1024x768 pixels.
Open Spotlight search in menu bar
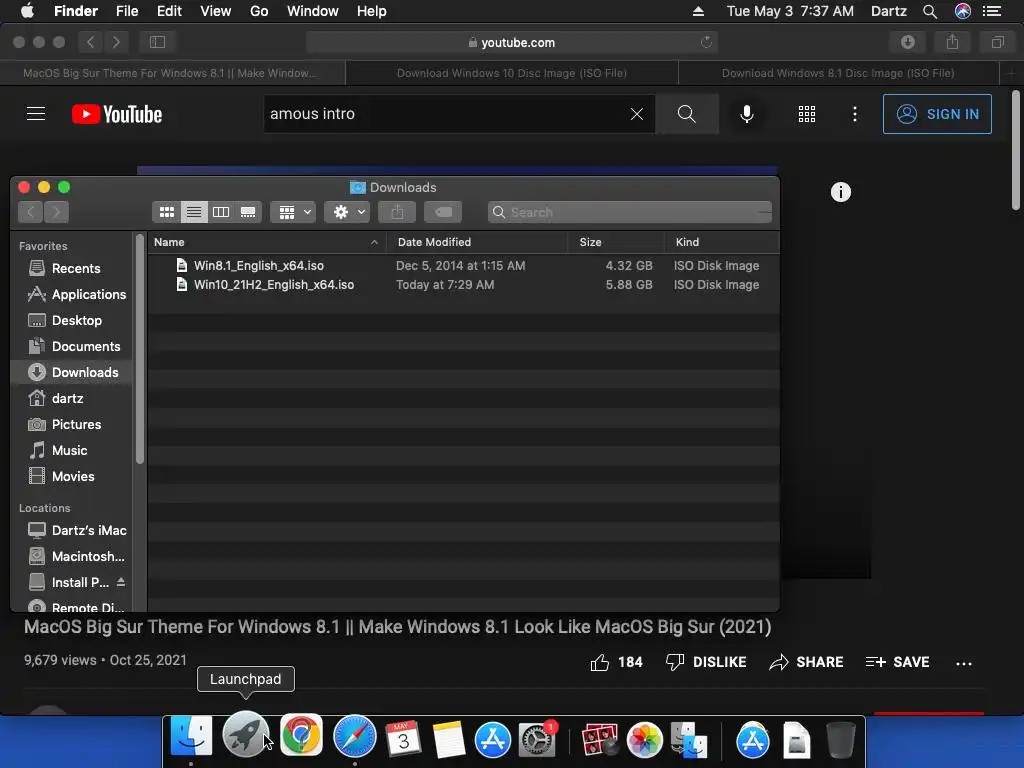(930, 11)
